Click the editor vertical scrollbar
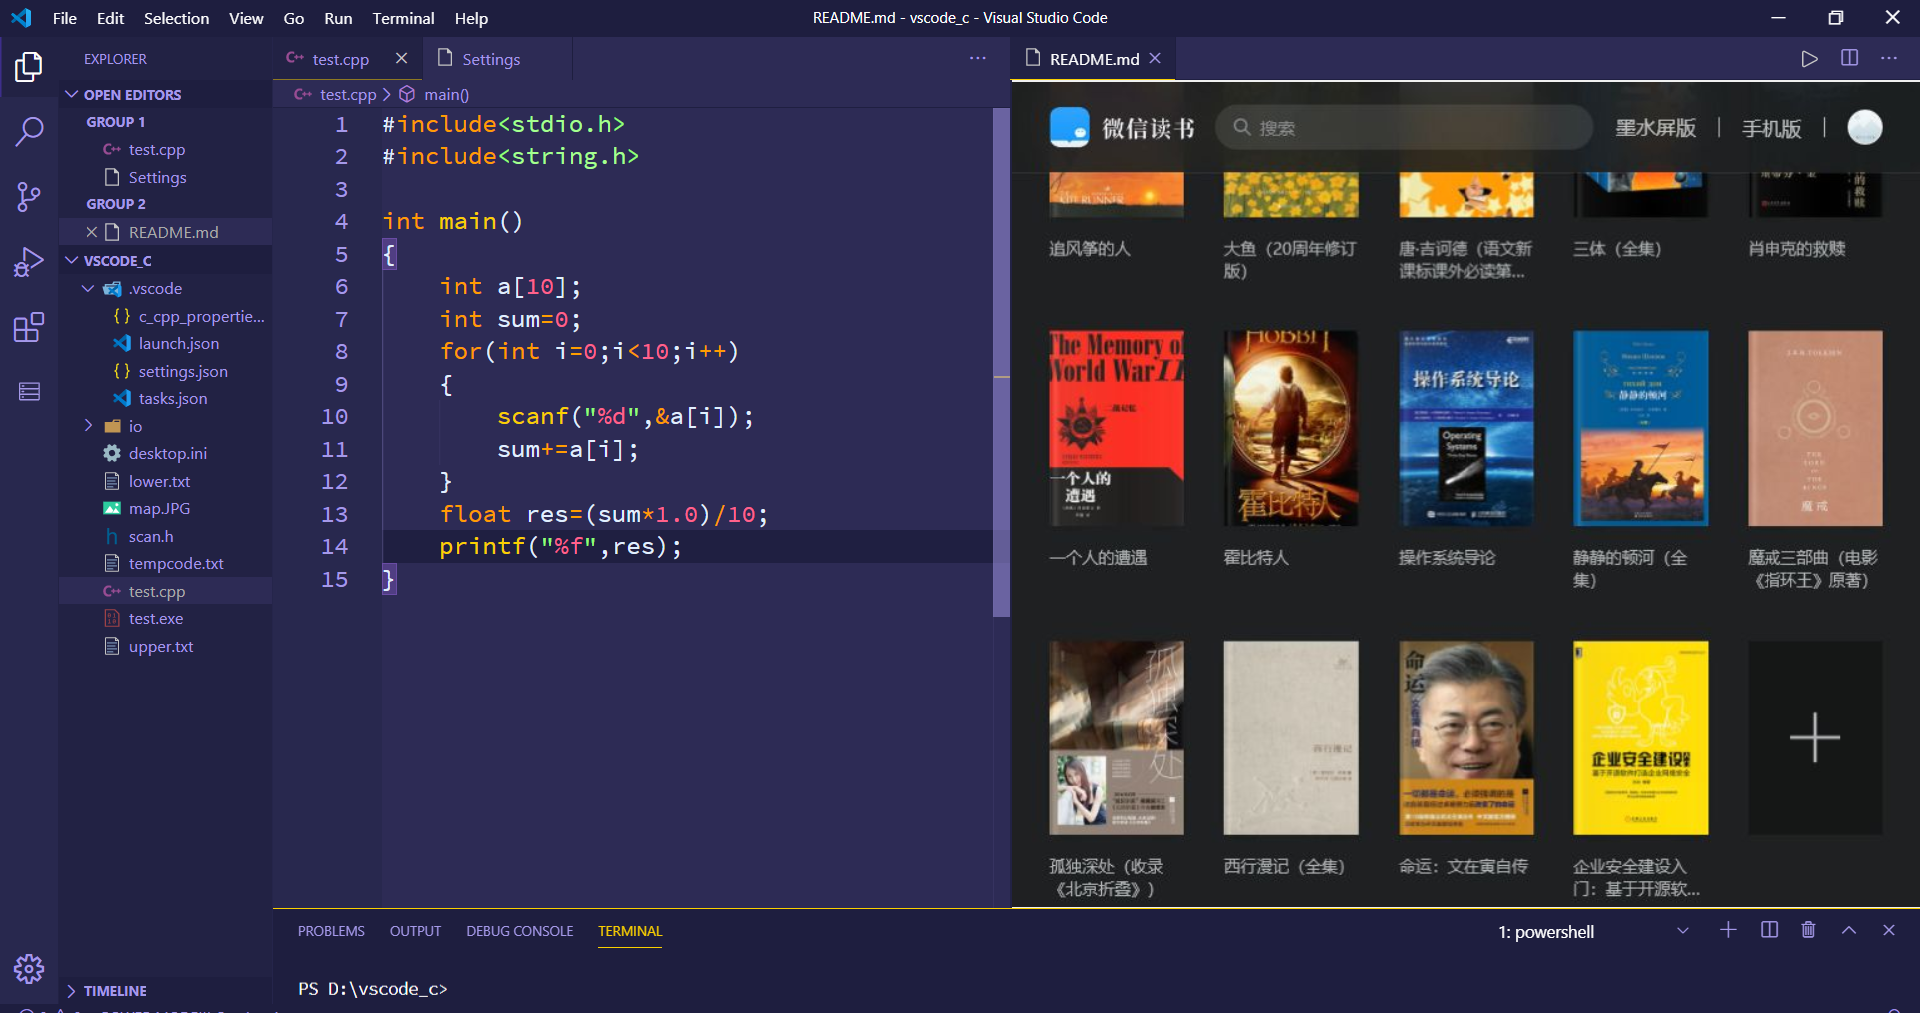 1001,362
